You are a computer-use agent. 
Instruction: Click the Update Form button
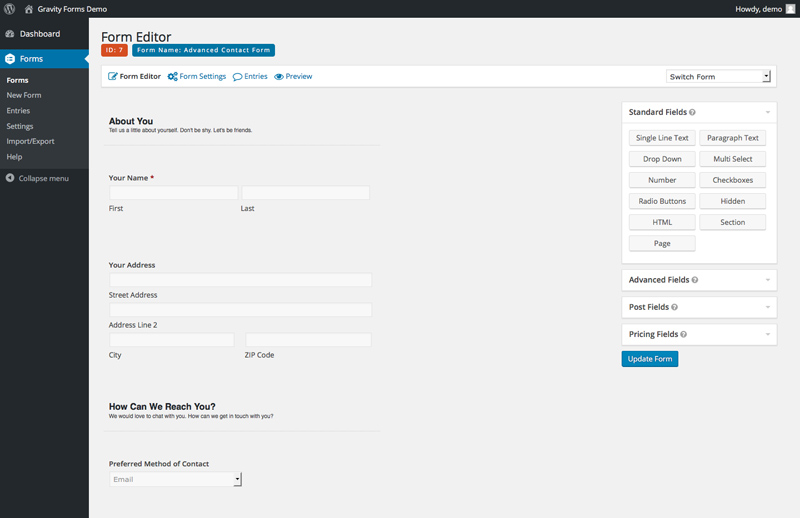tap(650, 359)
